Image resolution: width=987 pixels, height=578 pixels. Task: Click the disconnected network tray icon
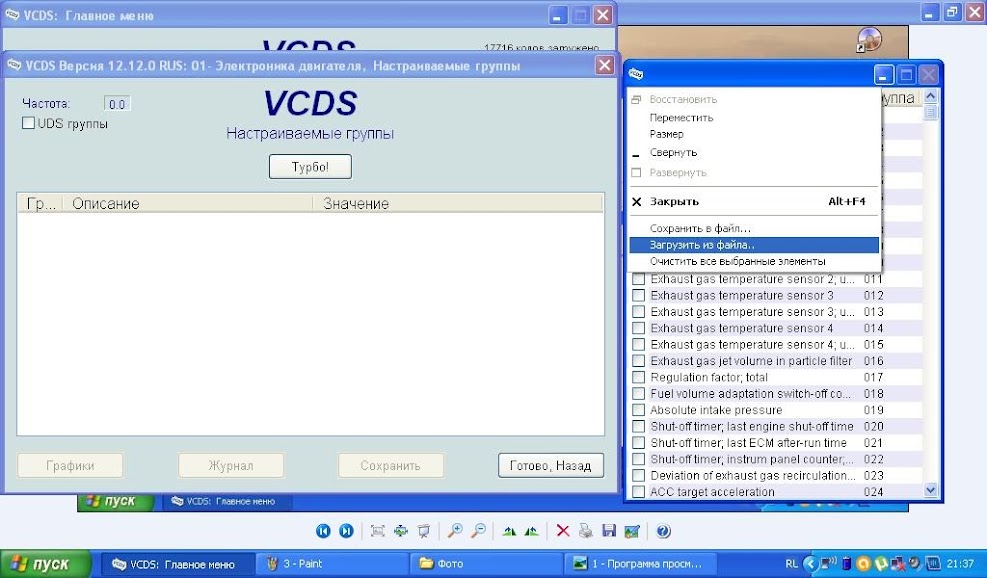pos(898,564)
